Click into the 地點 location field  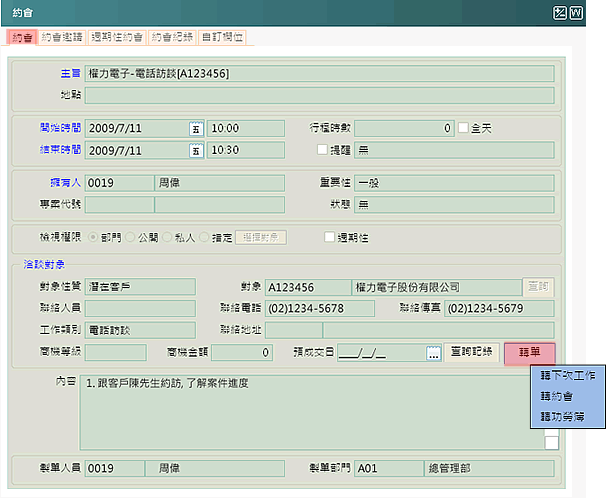[319, 95]
